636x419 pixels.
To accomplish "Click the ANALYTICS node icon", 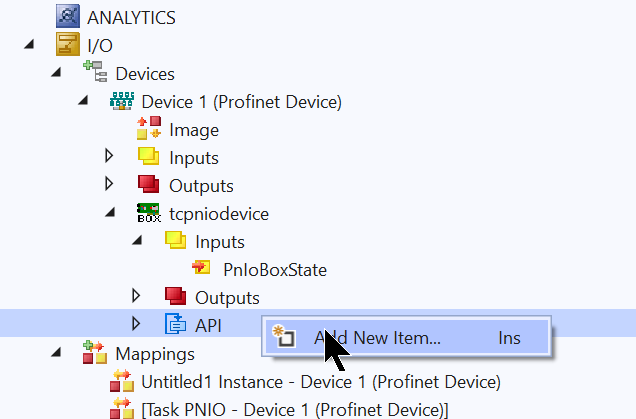I will coord(68,16).
